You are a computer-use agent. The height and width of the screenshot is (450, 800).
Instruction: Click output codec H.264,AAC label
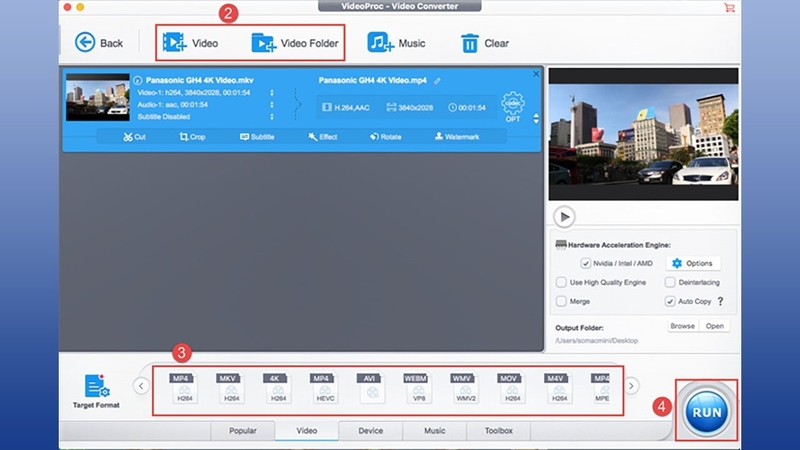point(346,108)
